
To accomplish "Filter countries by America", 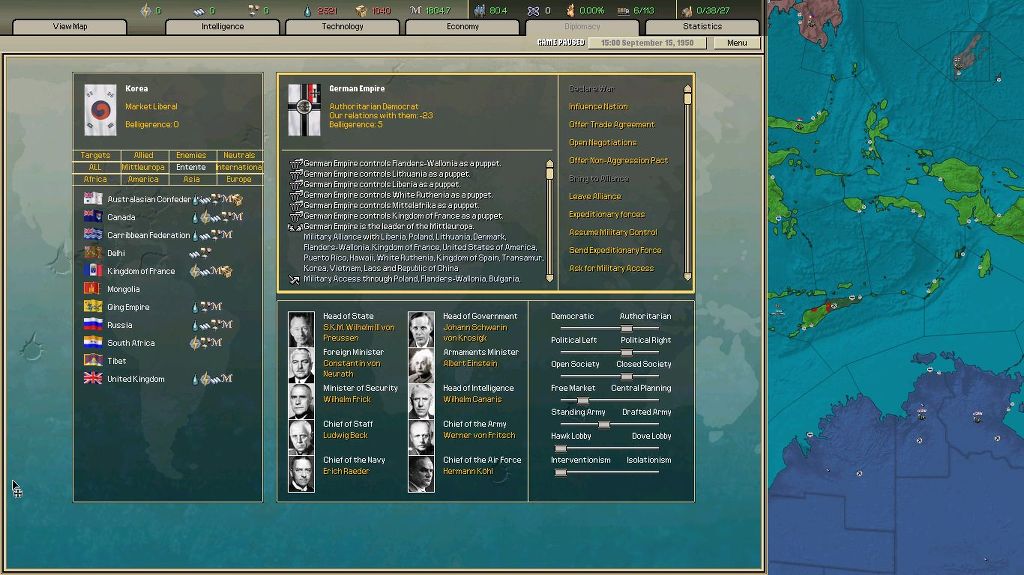I will (144, 179).
